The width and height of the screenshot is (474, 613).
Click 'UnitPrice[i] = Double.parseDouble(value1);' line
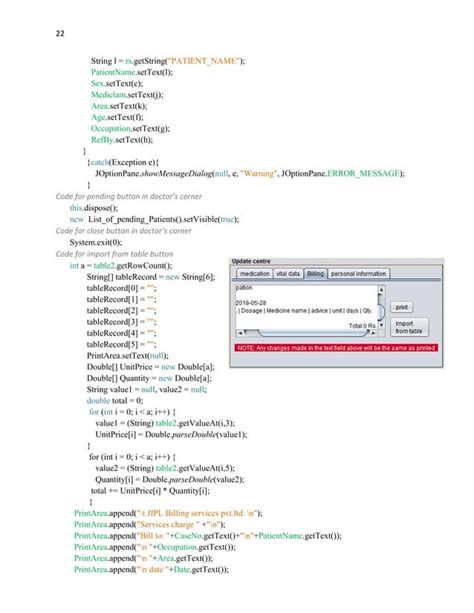pyautogui.click(x=171, y=435)
